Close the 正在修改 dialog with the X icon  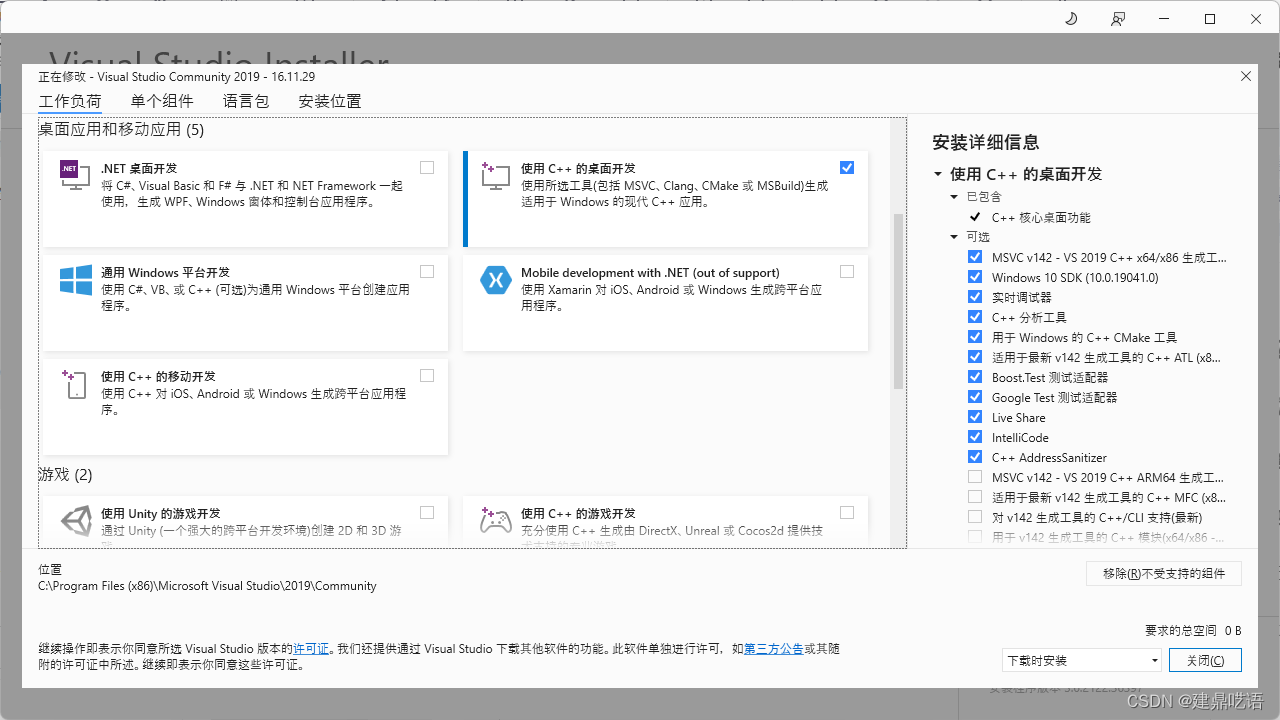pos(1246,76)
